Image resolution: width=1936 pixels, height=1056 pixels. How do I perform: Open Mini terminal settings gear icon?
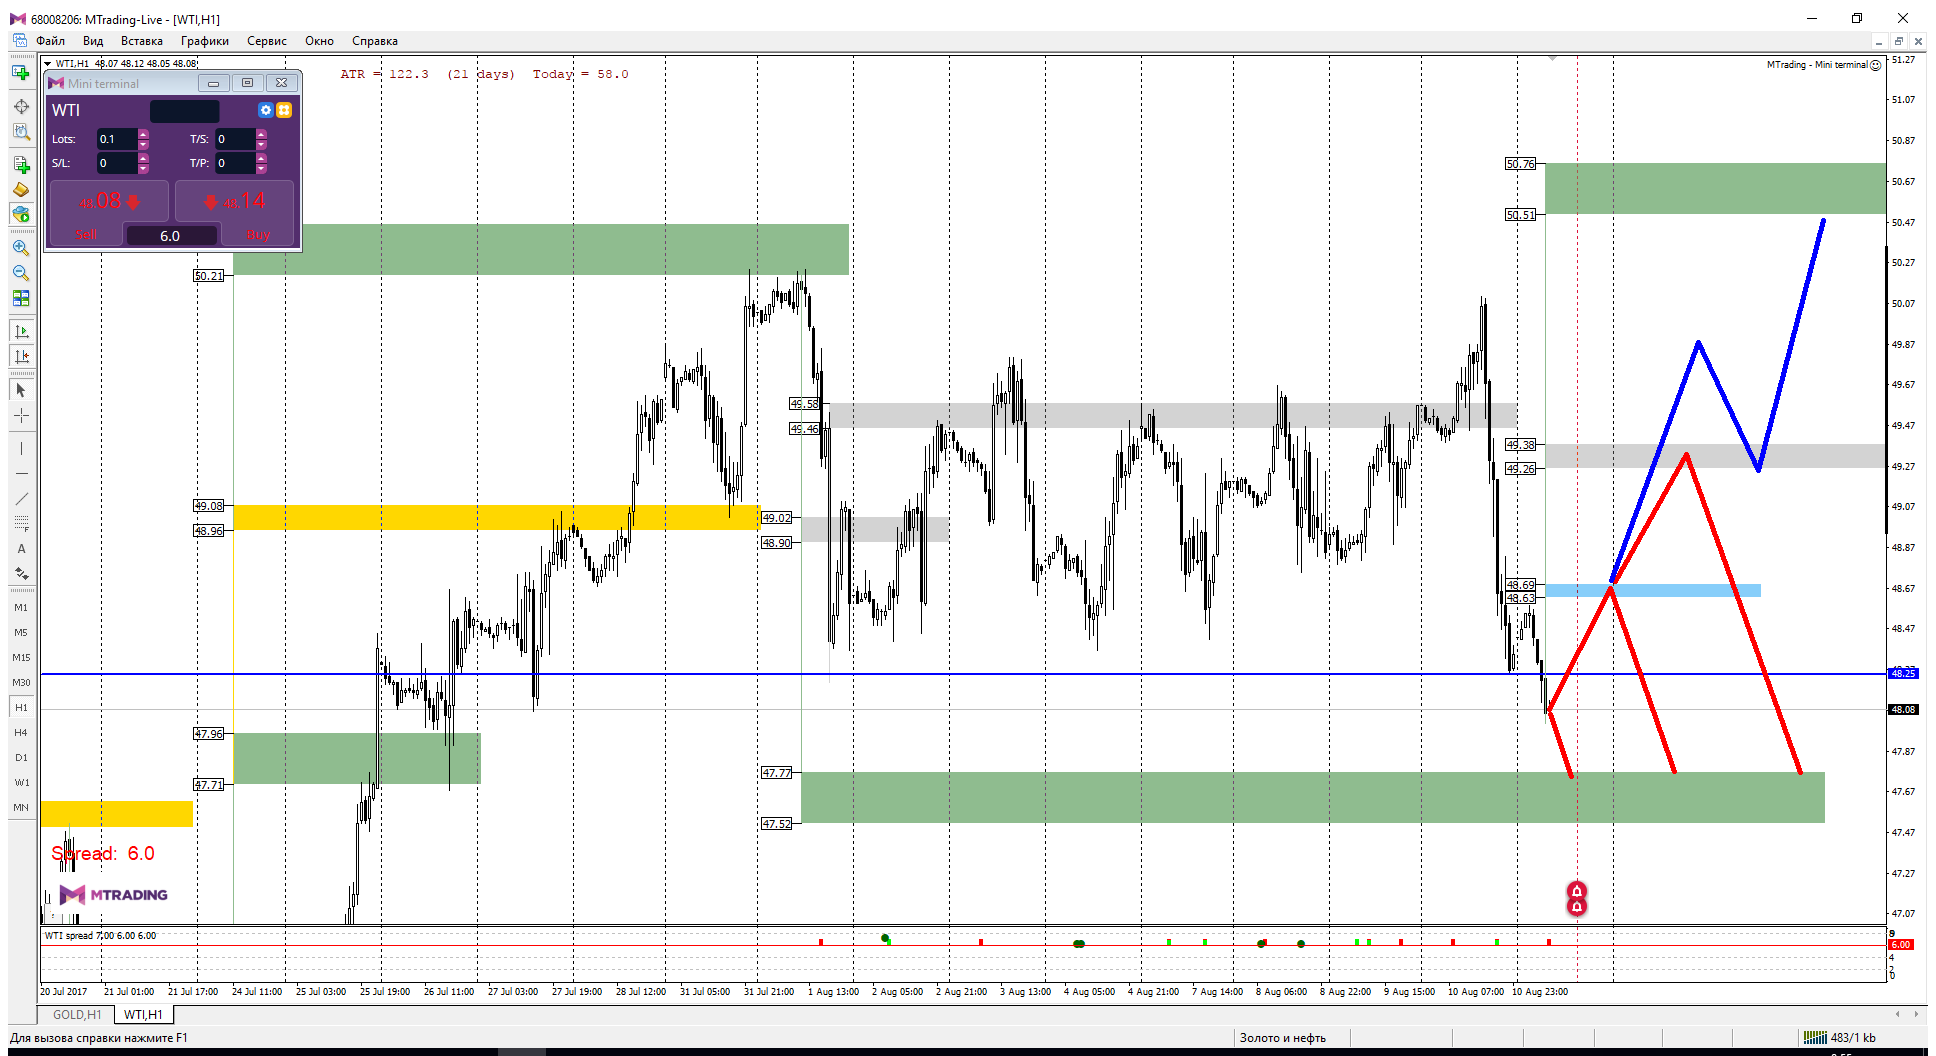point(265,110)
